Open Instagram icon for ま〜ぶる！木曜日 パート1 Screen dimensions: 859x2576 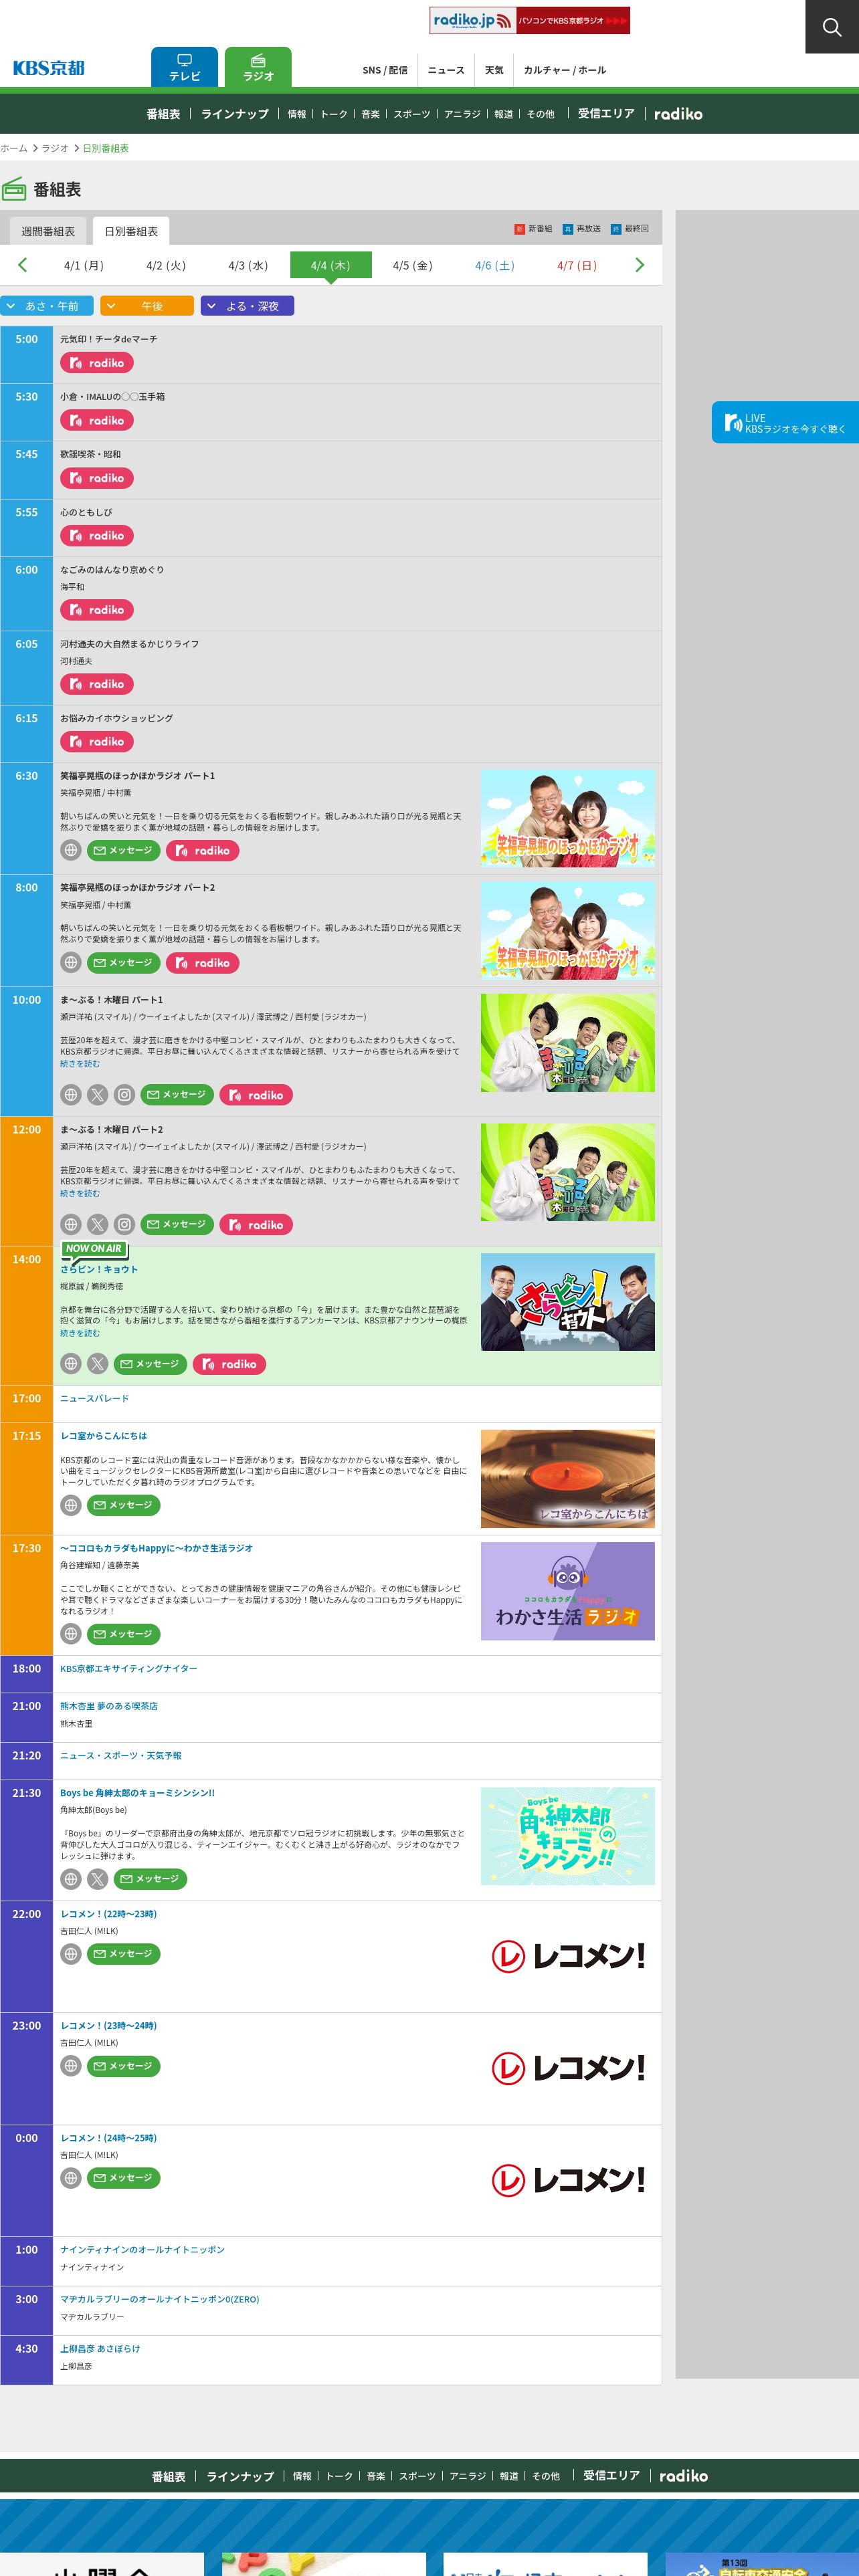click(124, 1095)
